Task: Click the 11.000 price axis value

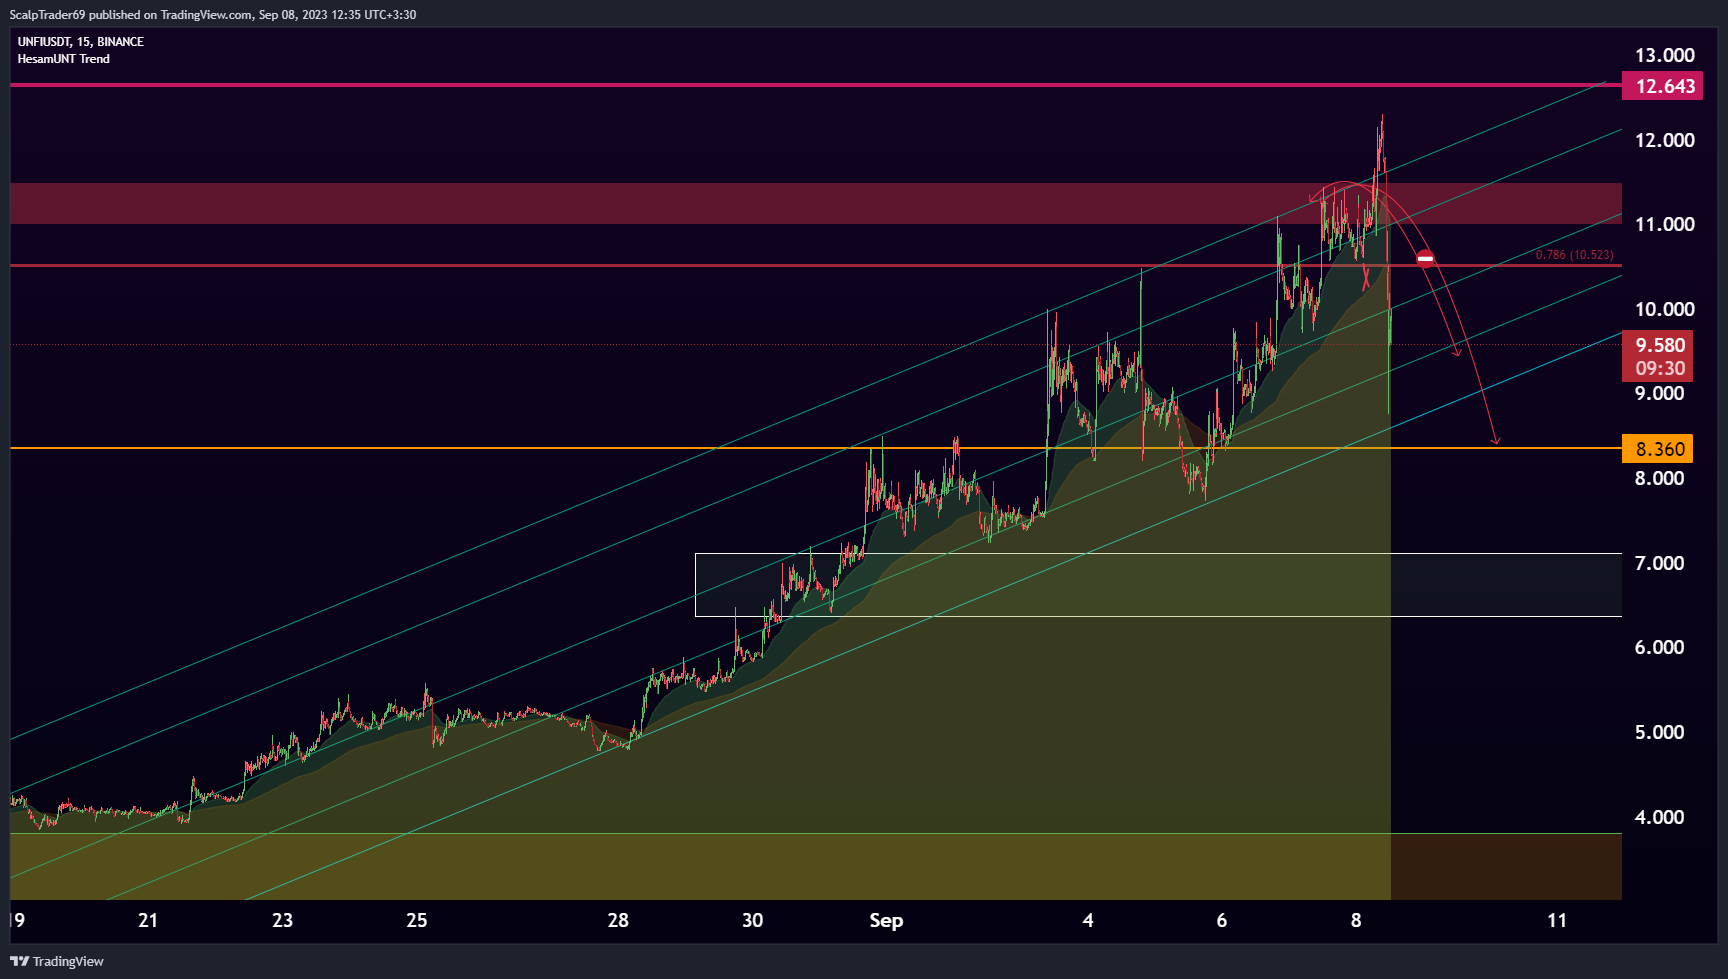Action: [1664, 224]
